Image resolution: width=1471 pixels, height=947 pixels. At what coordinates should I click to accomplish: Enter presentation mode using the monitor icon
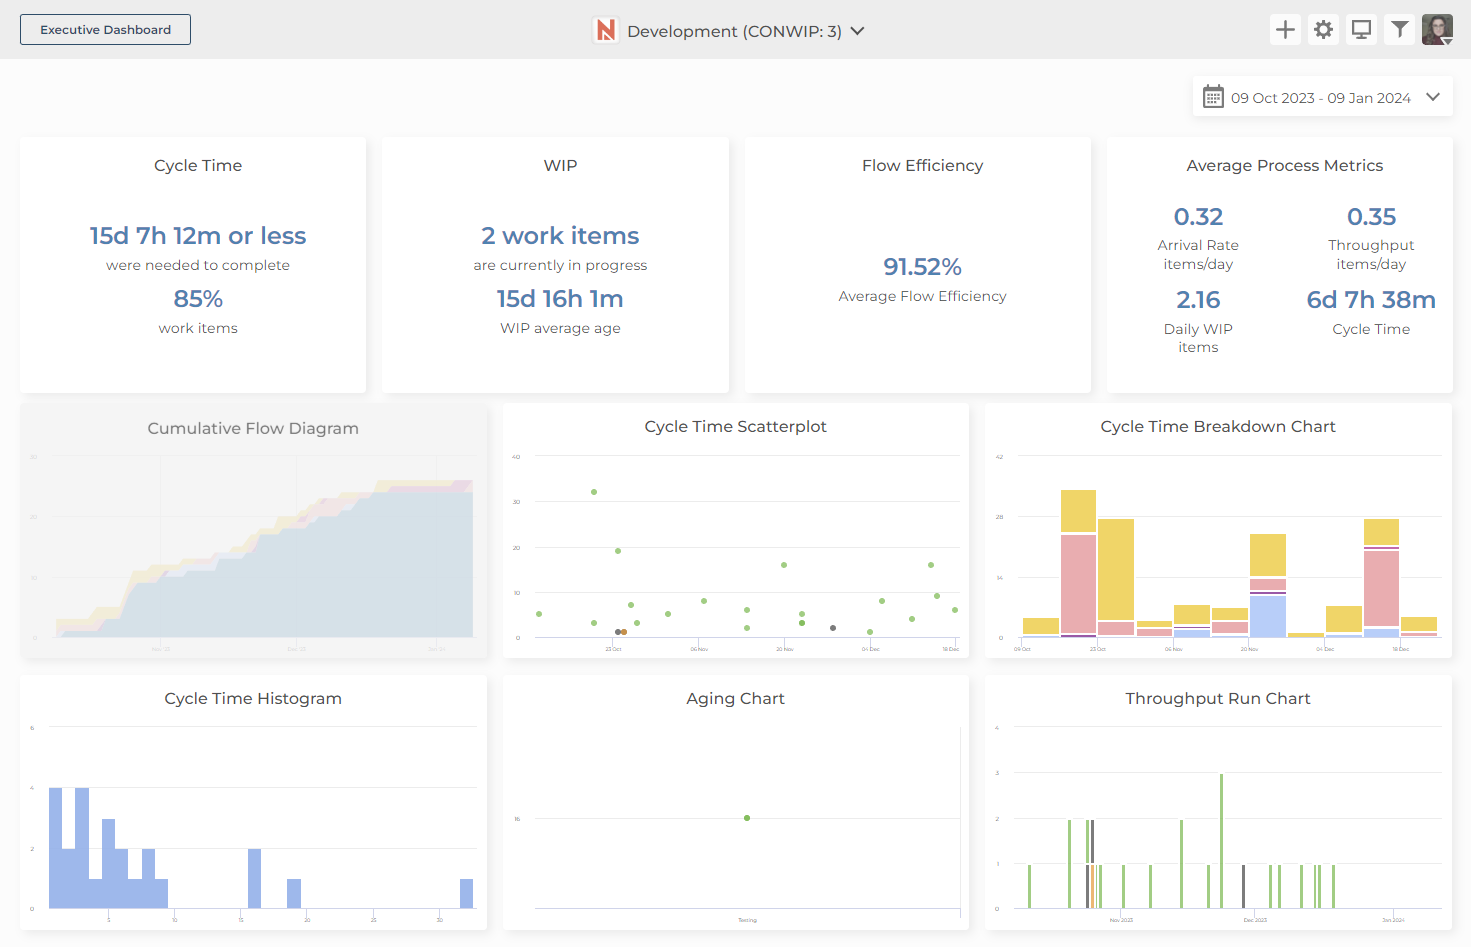(1361, 29)
